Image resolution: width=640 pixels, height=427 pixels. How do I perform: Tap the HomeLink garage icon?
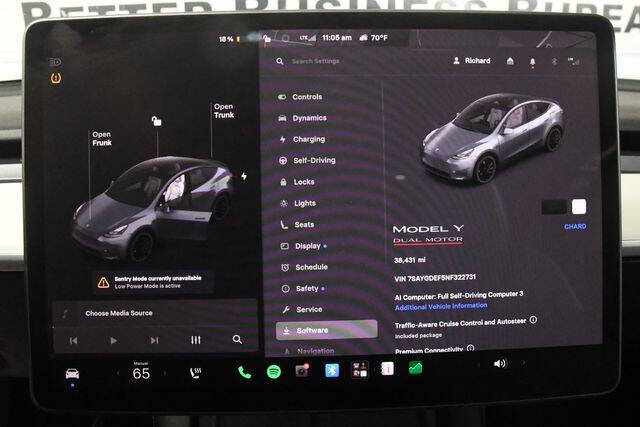click(x=510, y=61)
